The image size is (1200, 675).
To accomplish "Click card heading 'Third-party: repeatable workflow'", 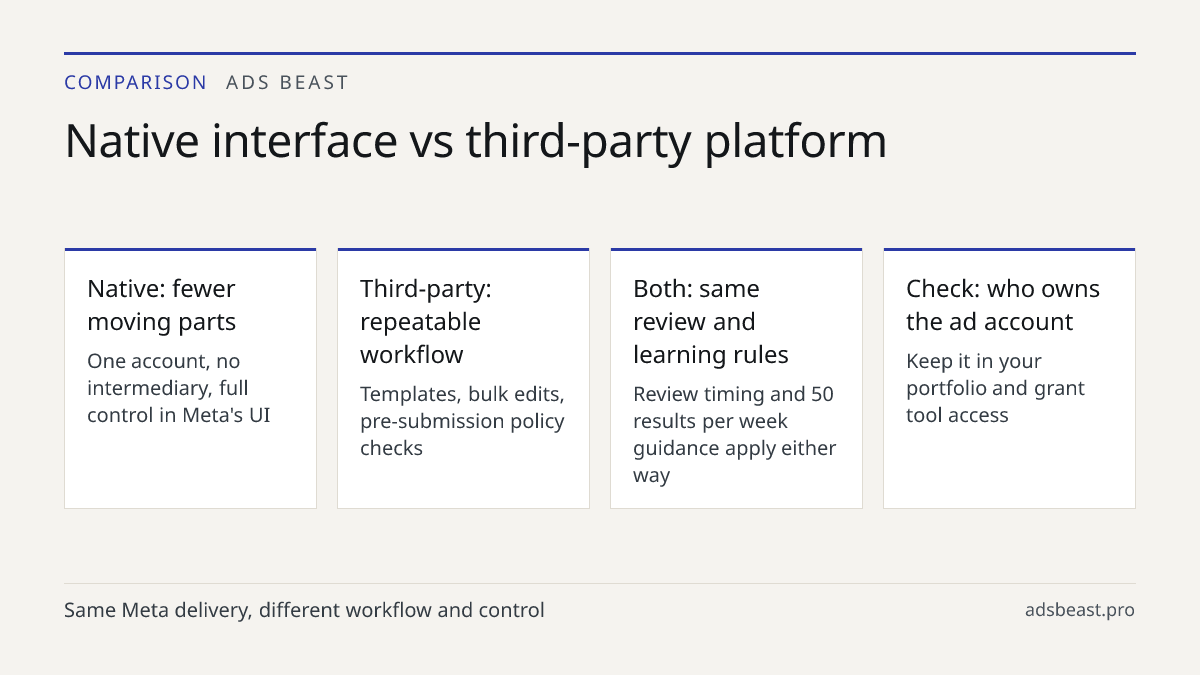I will pyautogui.click(x=426, y=321).
